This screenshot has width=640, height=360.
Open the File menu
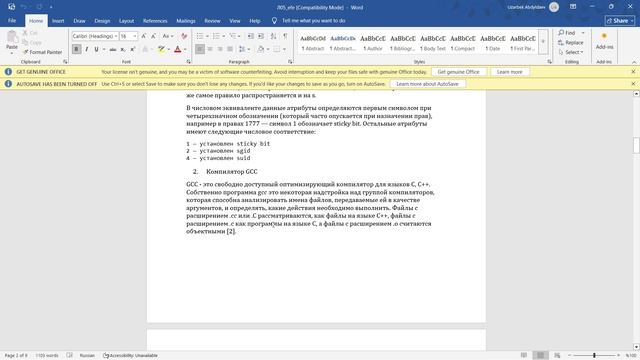(x=12, y=21)
